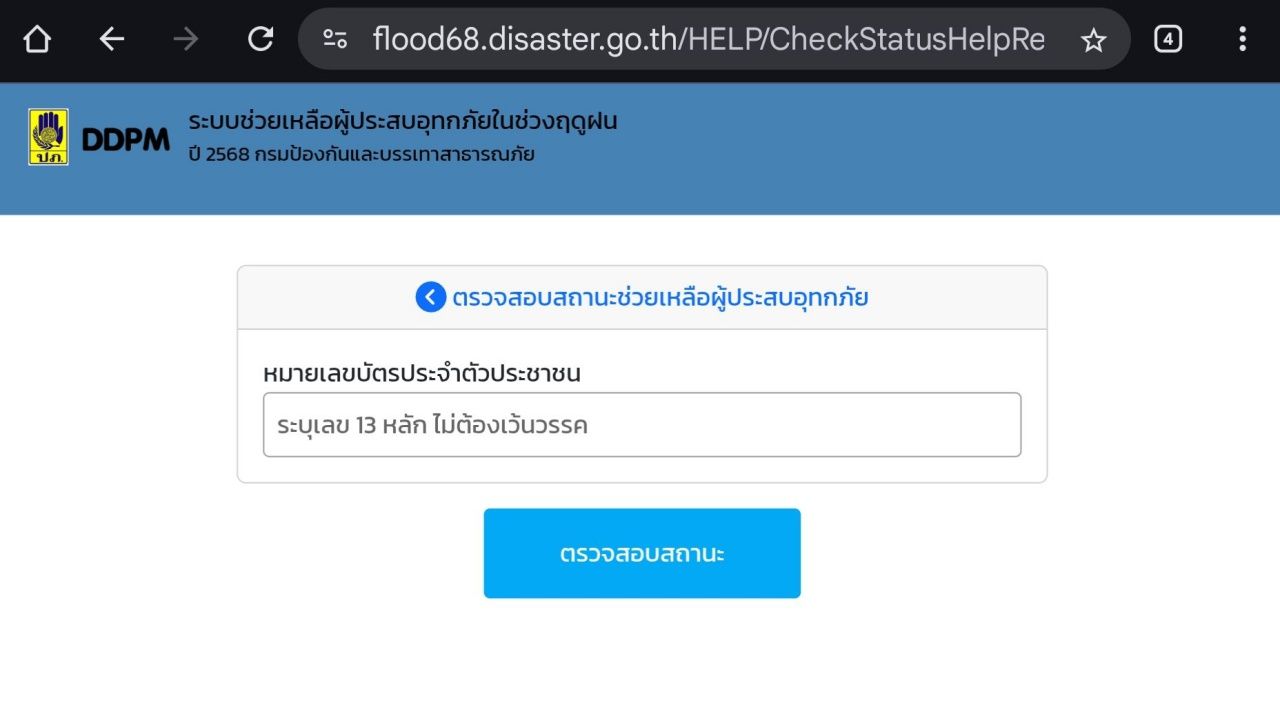
Task: Click the greyed-out forward arrow
Action: 185,40
